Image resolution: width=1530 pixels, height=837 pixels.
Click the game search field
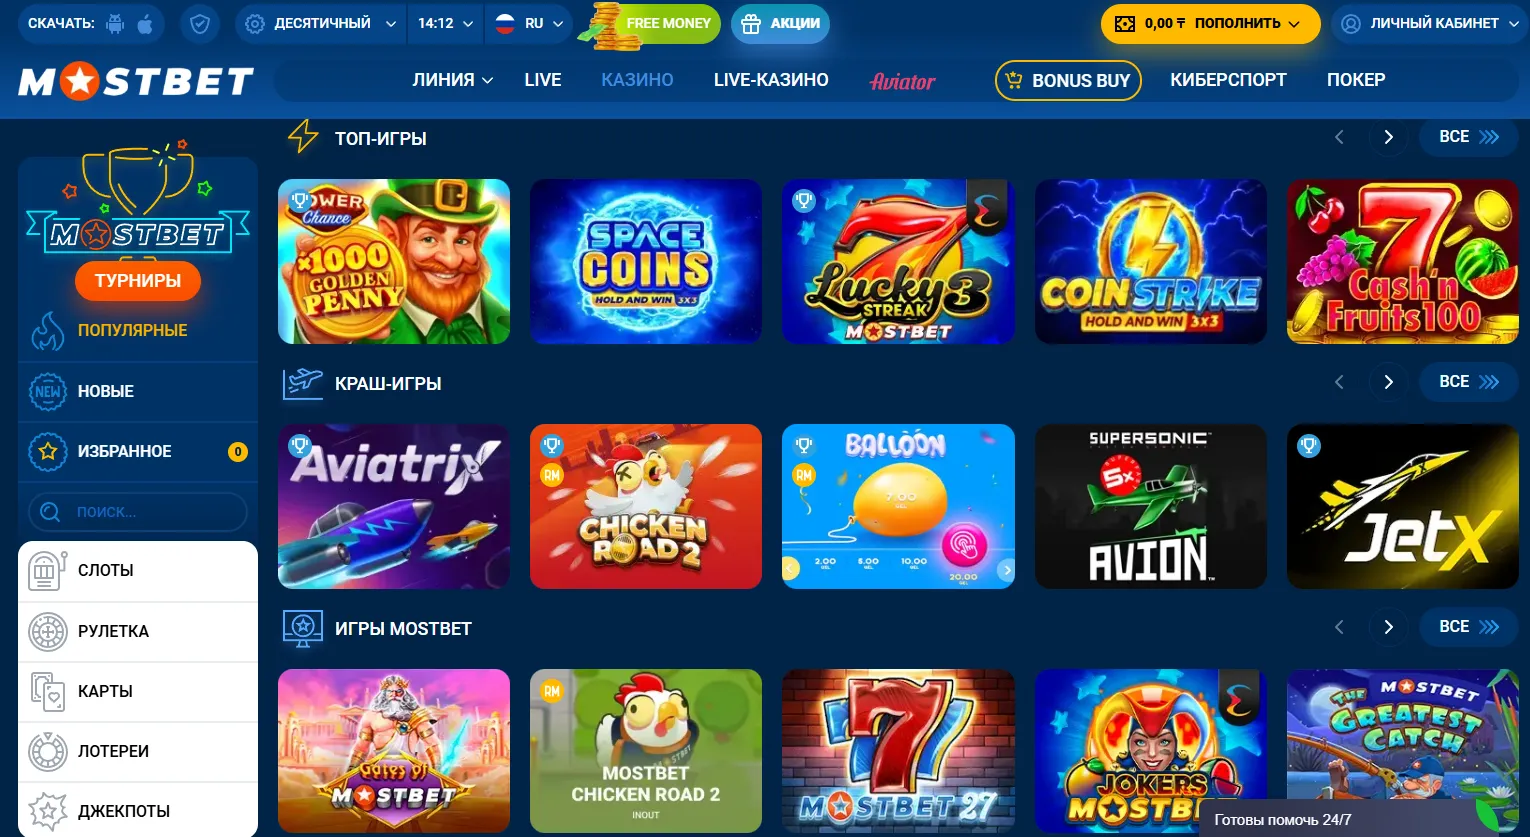138,512
